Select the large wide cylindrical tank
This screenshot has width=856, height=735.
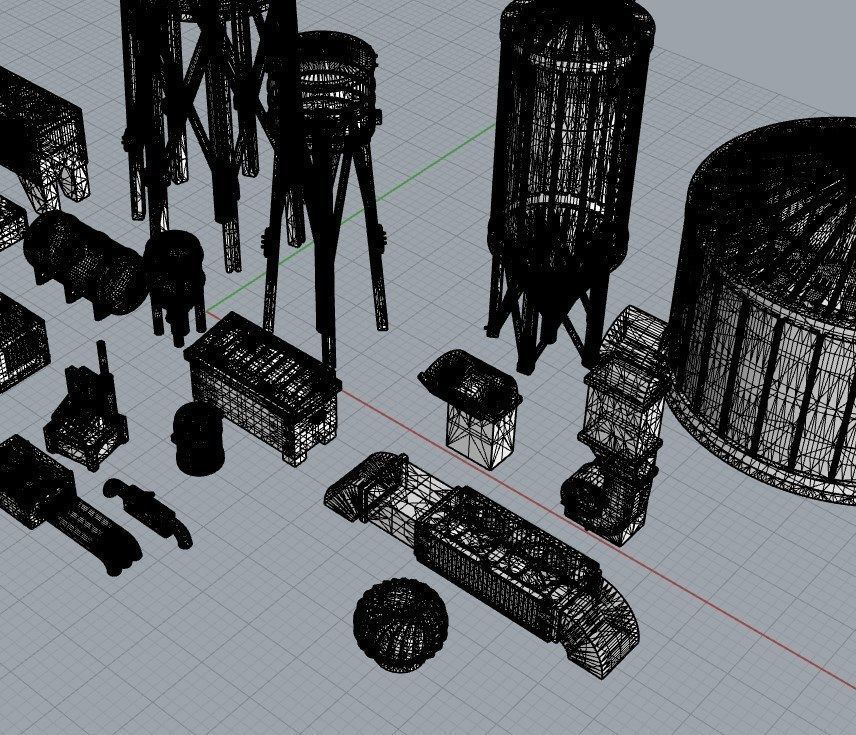coord(764,311)
